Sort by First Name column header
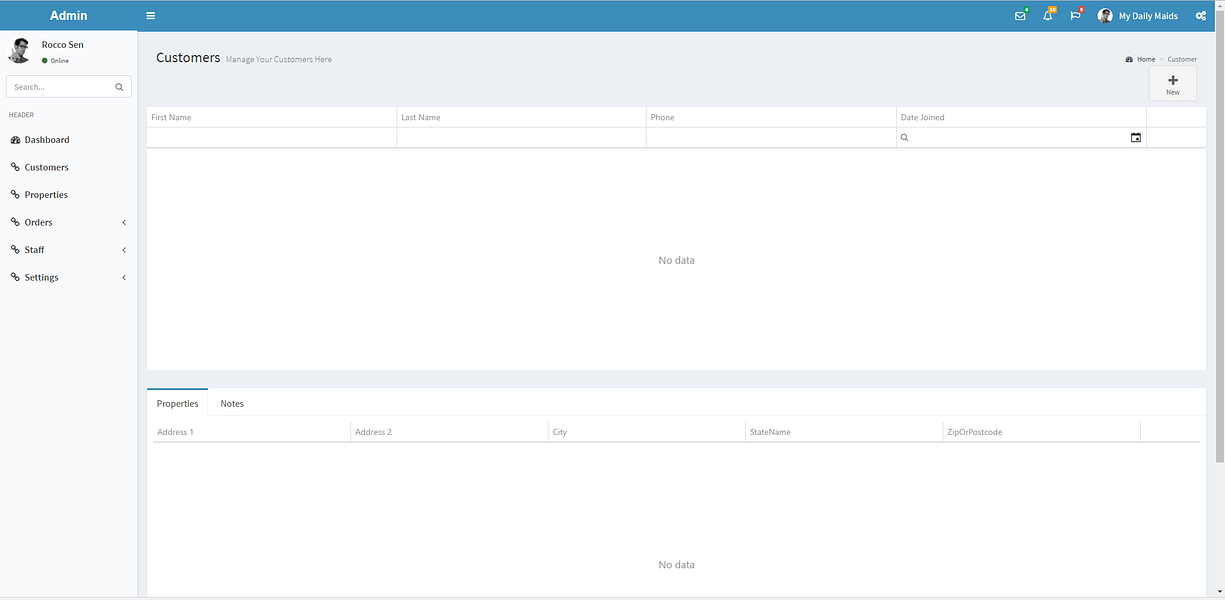Viewport: 1225px width, 600px height. pos(271,117)
